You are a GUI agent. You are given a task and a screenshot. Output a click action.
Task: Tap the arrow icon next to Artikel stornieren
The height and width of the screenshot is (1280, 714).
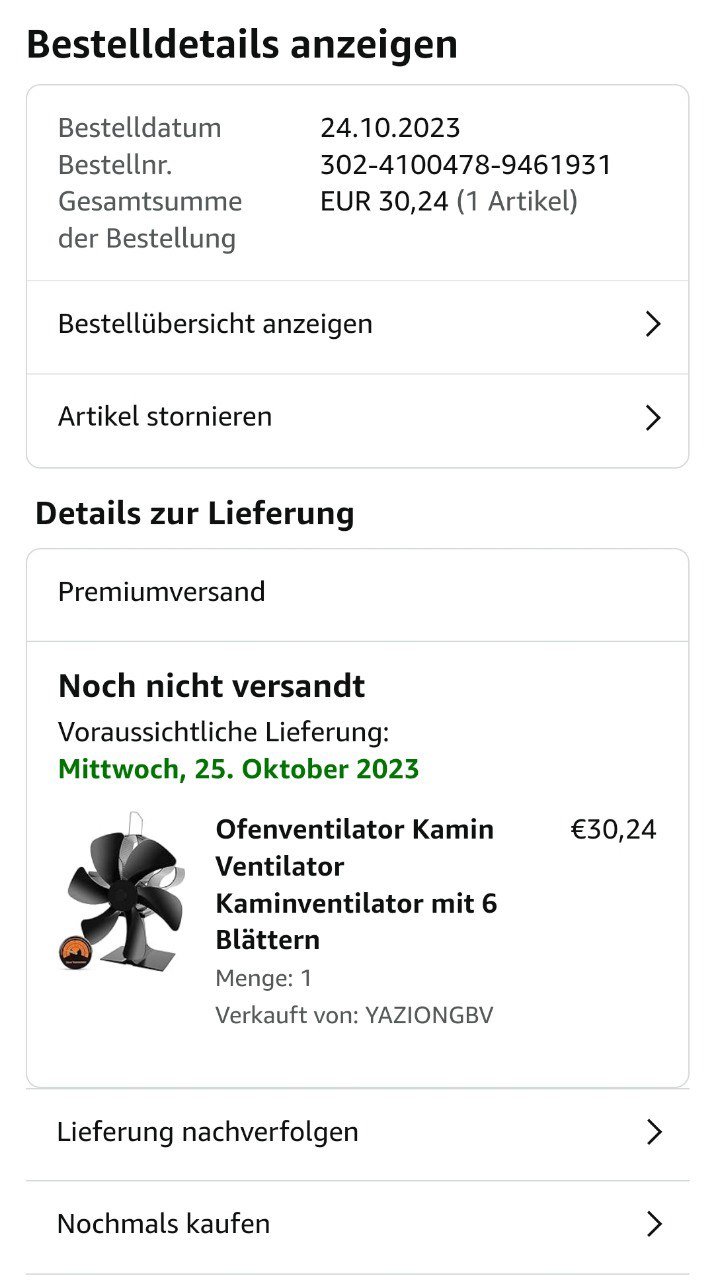pyautogui.click(x=653, y=417)
